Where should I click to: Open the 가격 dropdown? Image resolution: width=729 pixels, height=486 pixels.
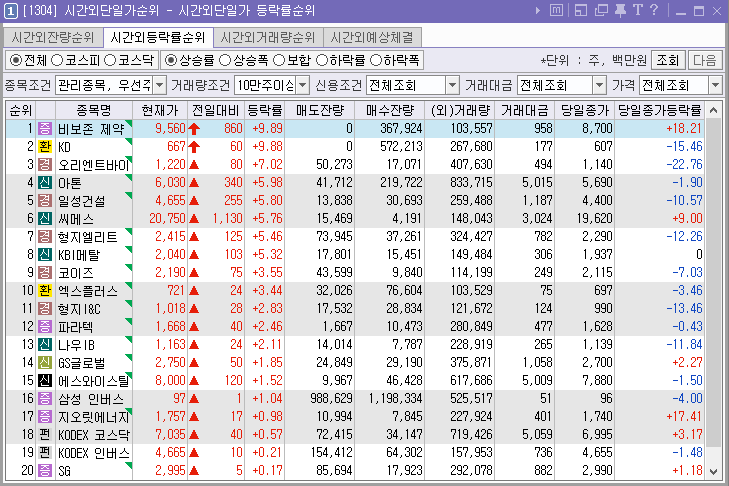tap(716, 85)
